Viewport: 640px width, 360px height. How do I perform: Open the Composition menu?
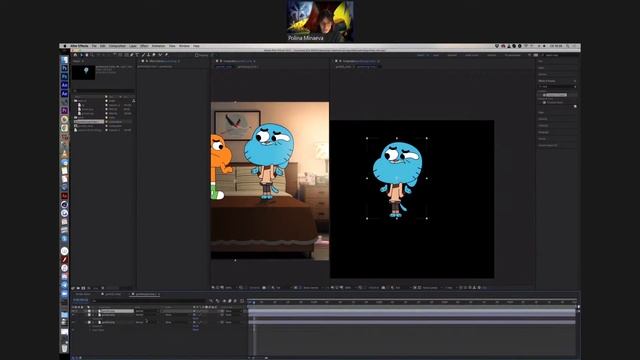tap(117, 46)
